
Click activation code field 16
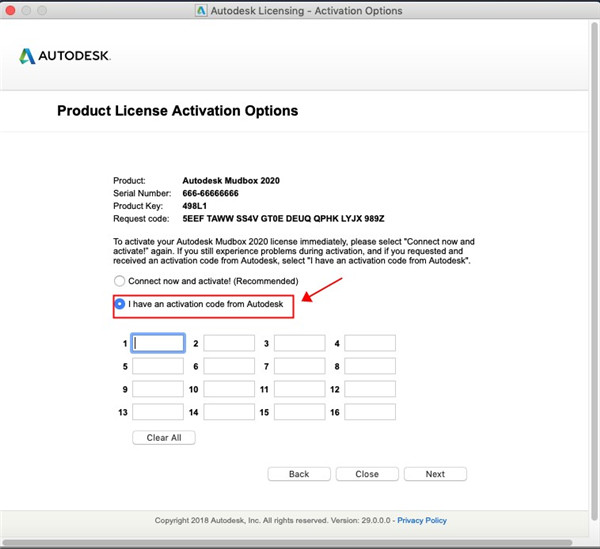370,412
